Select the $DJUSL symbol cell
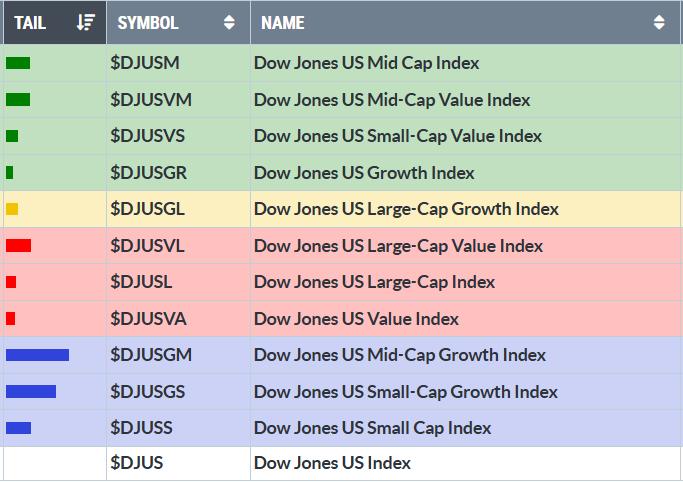 [x=141, y=282]
